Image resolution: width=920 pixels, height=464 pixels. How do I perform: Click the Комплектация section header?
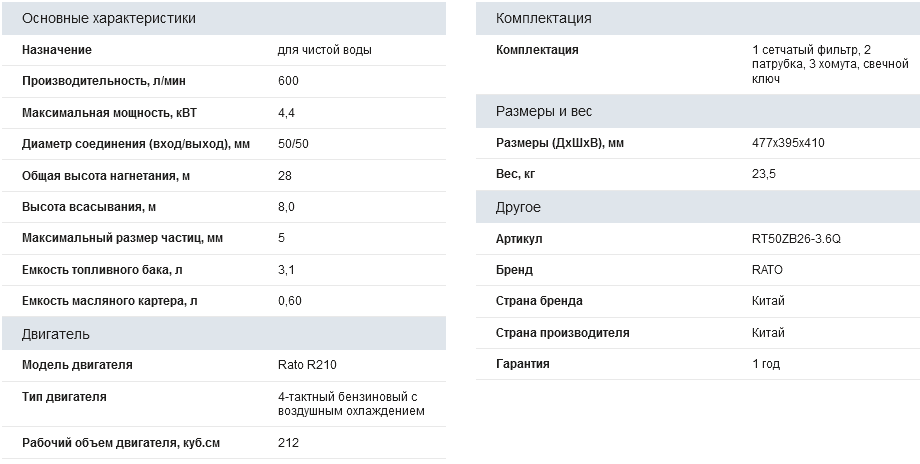pyautogui.click(x=543, y=18)
